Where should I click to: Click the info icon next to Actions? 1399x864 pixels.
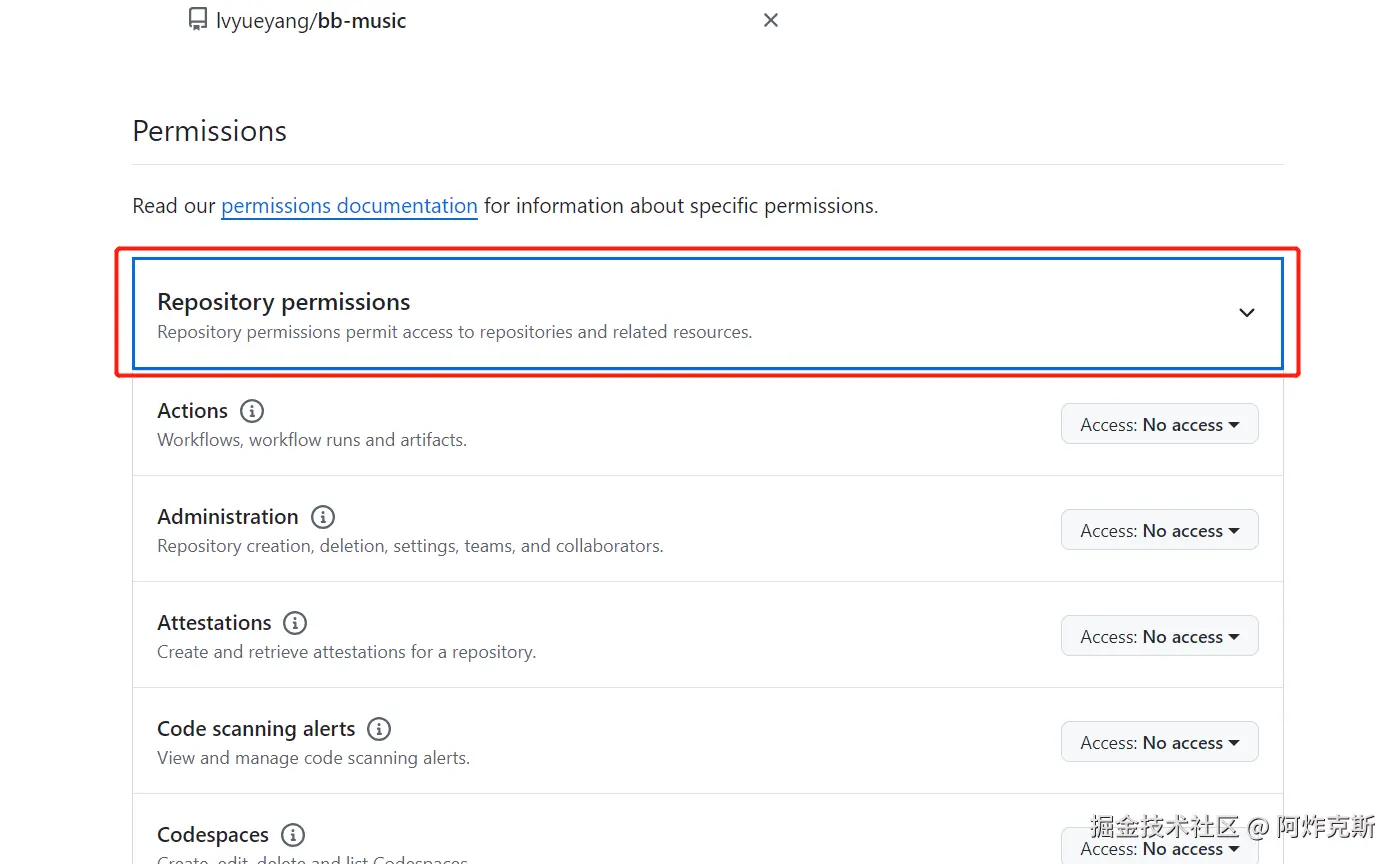point(252,411)
